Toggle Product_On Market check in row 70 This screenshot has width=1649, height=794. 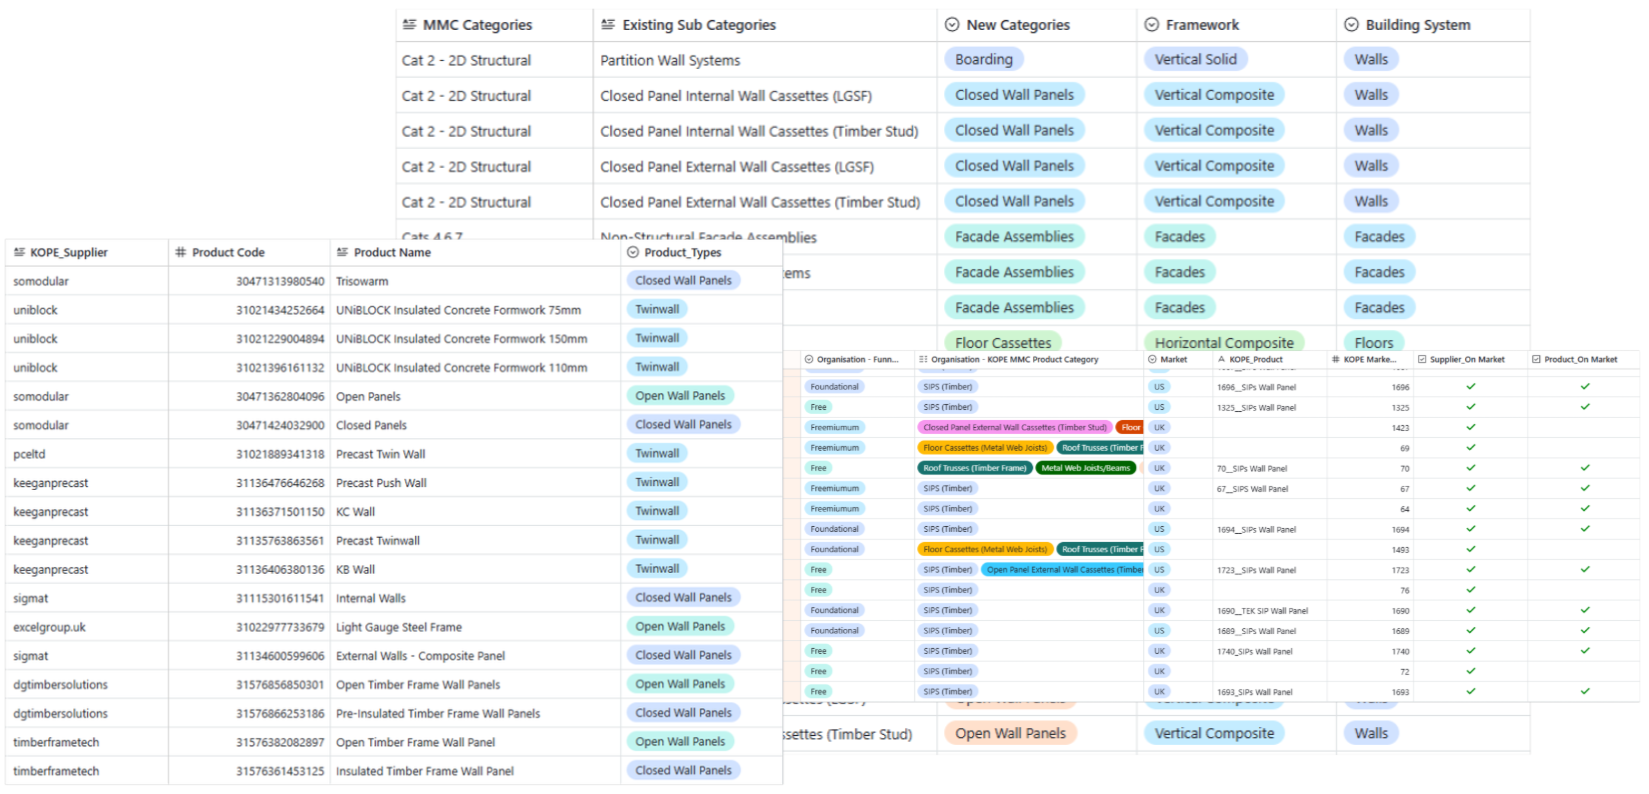pos(1585,468)
